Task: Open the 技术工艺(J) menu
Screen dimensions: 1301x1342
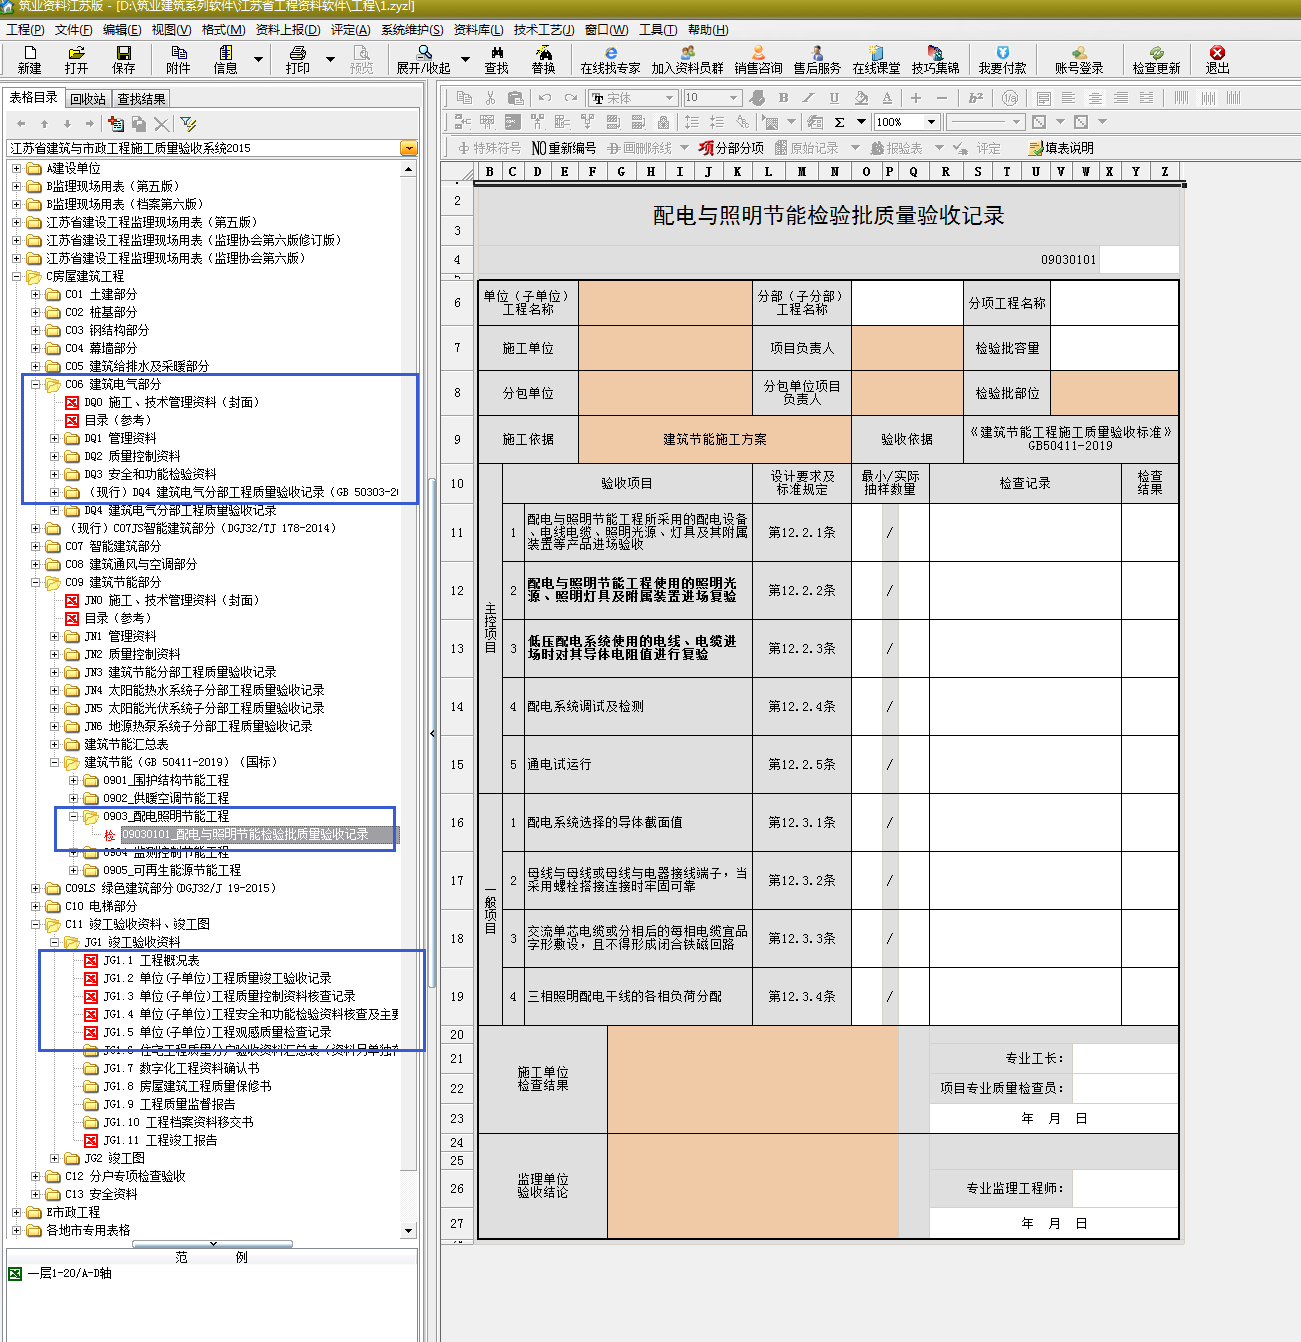Action: (544, 30)
